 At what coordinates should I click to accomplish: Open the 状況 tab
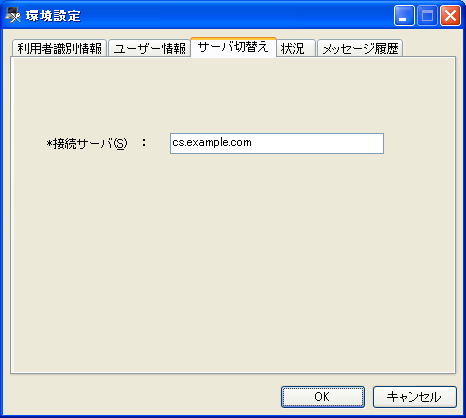[x=296, y=48]
